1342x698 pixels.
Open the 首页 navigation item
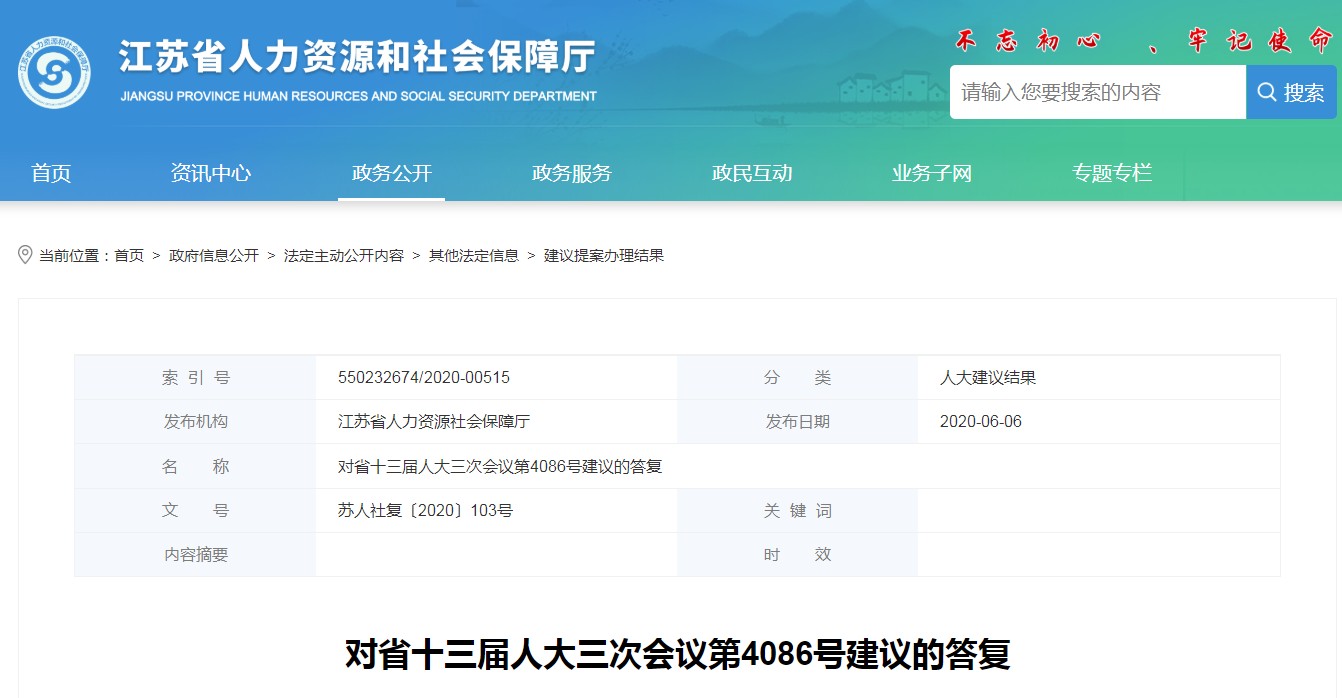click(51, 173)
